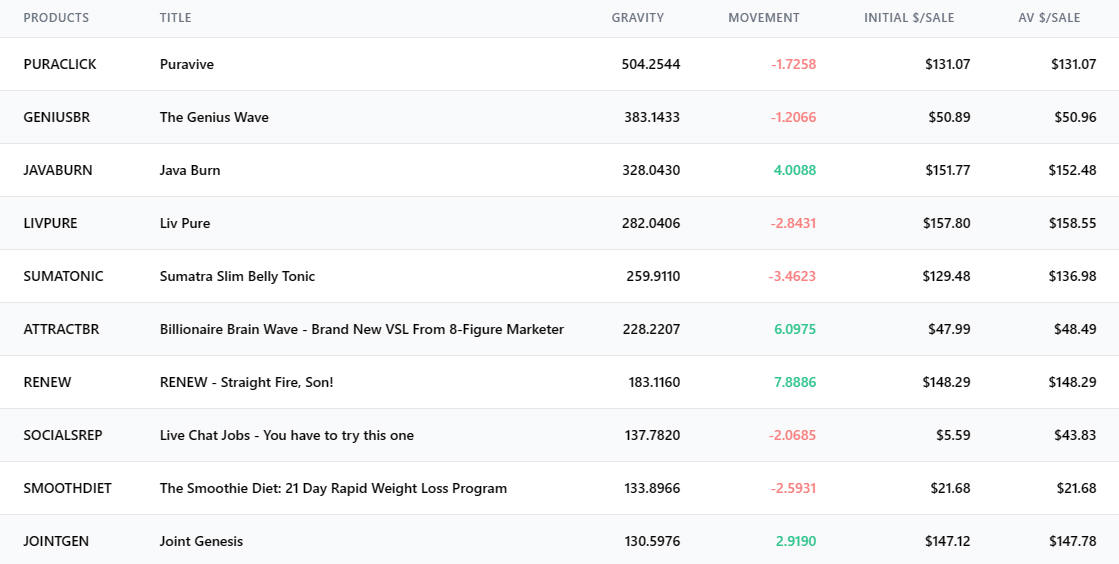This screenshot has width=1119, height=564.
Task: Sort by the GRAVITY column header
Action: coord(637,18)
